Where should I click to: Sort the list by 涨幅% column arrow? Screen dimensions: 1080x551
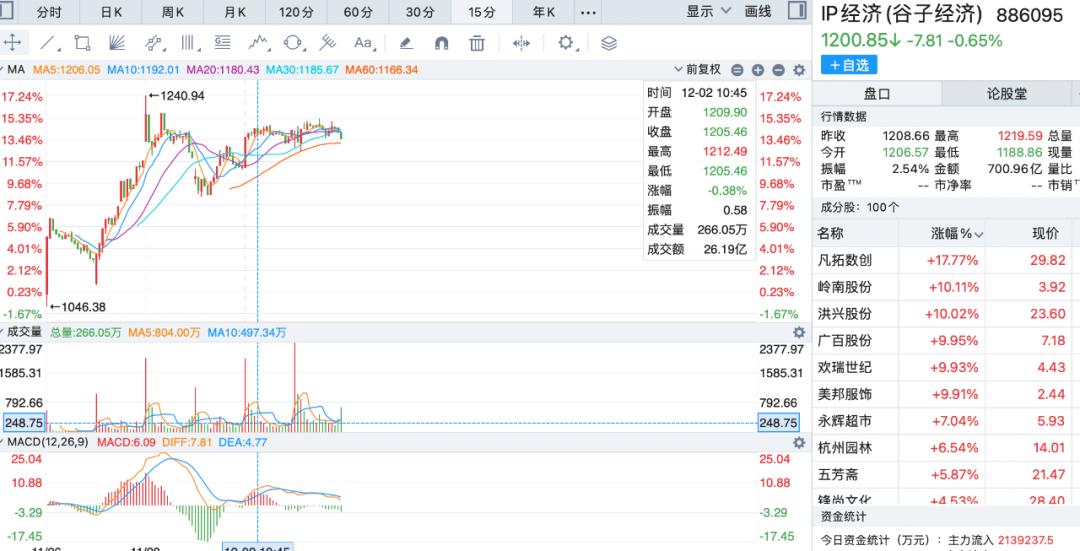[x=979, y=235]
